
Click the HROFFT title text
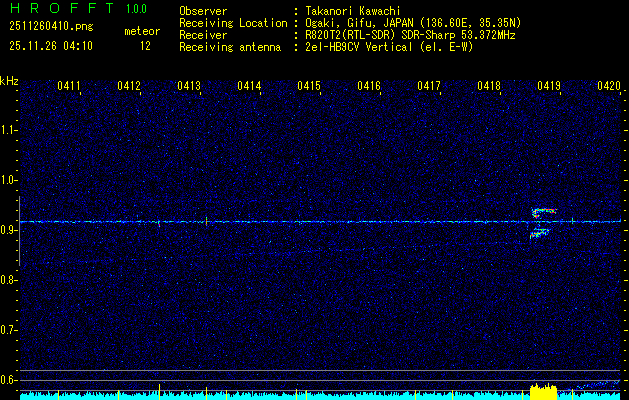(58, 8)
